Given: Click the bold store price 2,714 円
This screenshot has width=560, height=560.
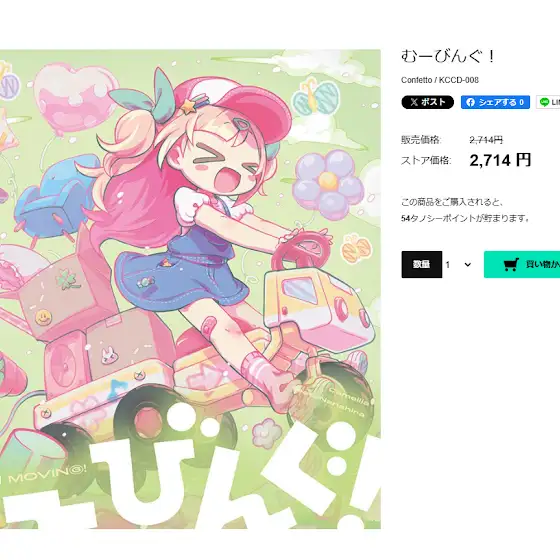Looking at the screenshot, I should 500,160.
